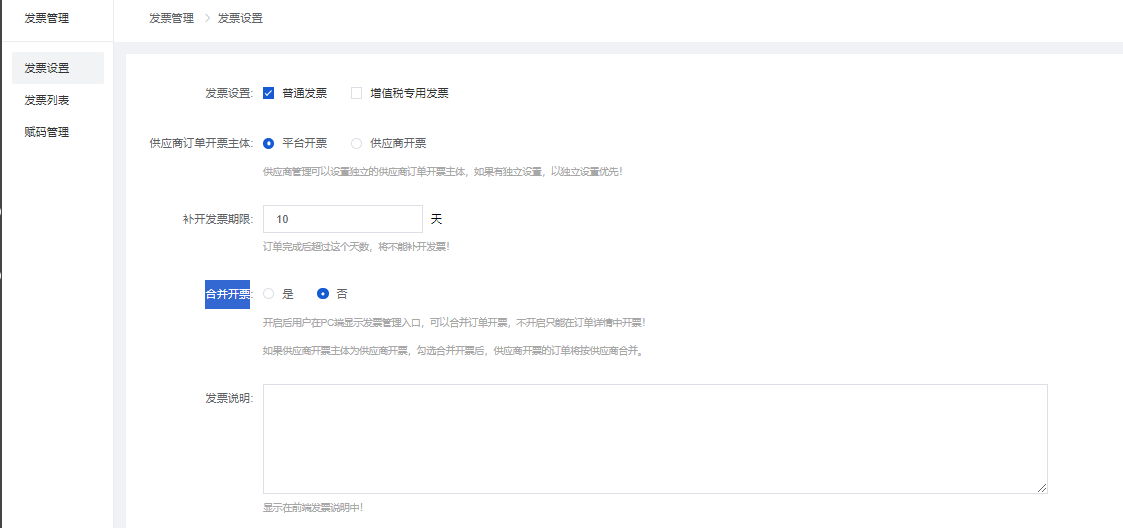Focus the 补开发票期限 days input field
1123x528 pixels.
342,219
